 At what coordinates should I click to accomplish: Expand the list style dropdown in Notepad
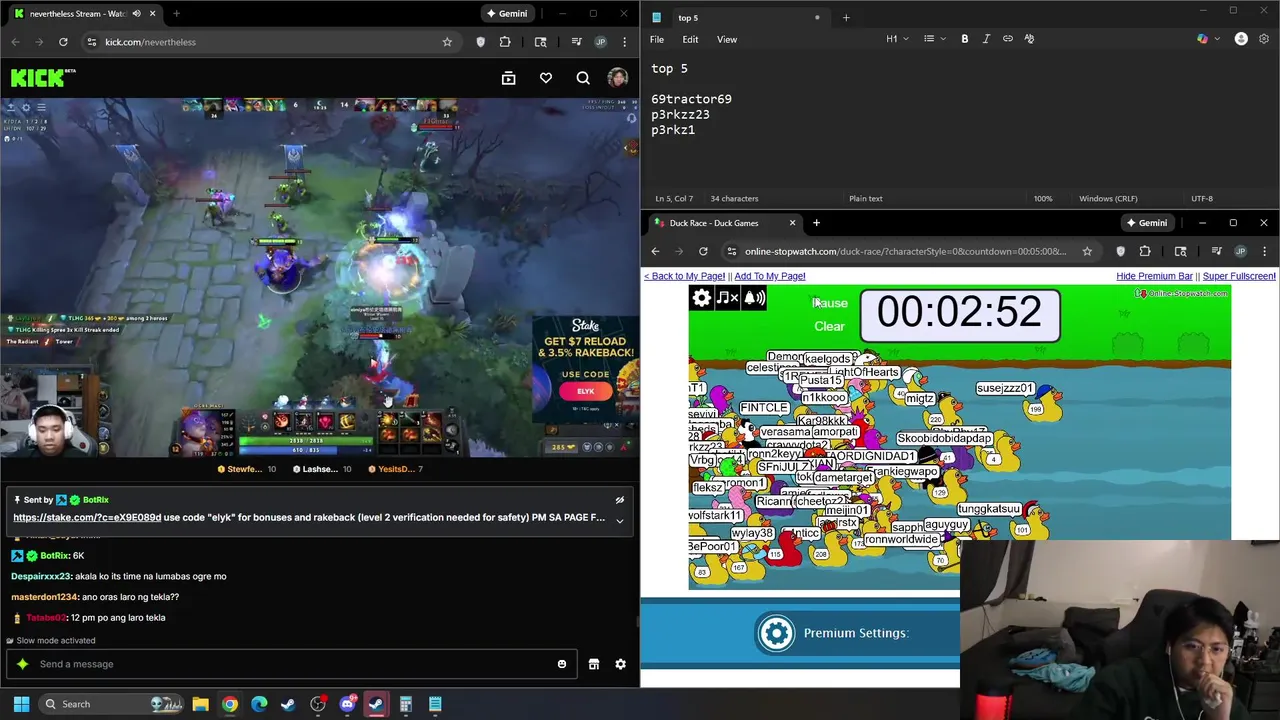click(934, 39)
